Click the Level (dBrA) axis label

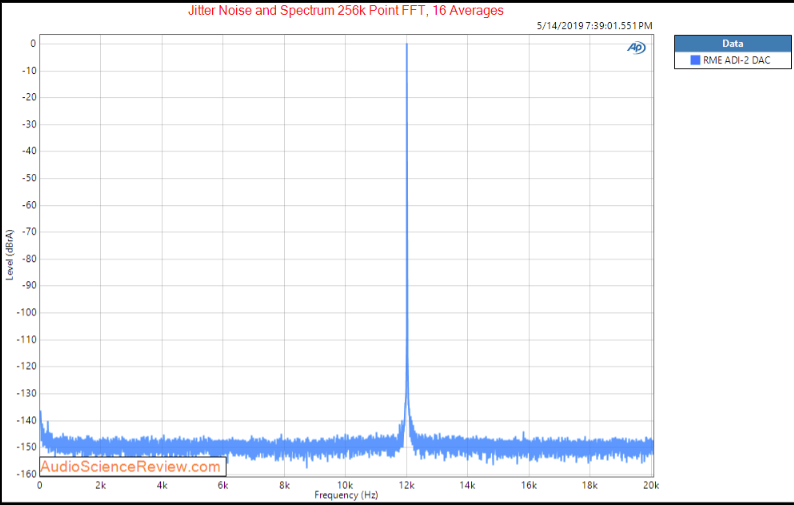click(x=10, y=255)
